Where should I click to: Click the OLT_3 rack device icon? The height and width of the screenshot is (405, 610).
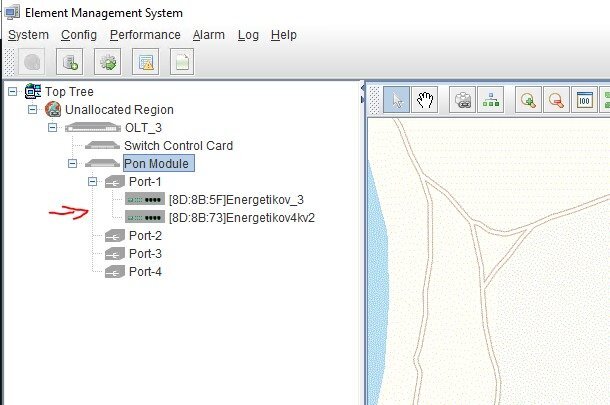tap(93, 128)
